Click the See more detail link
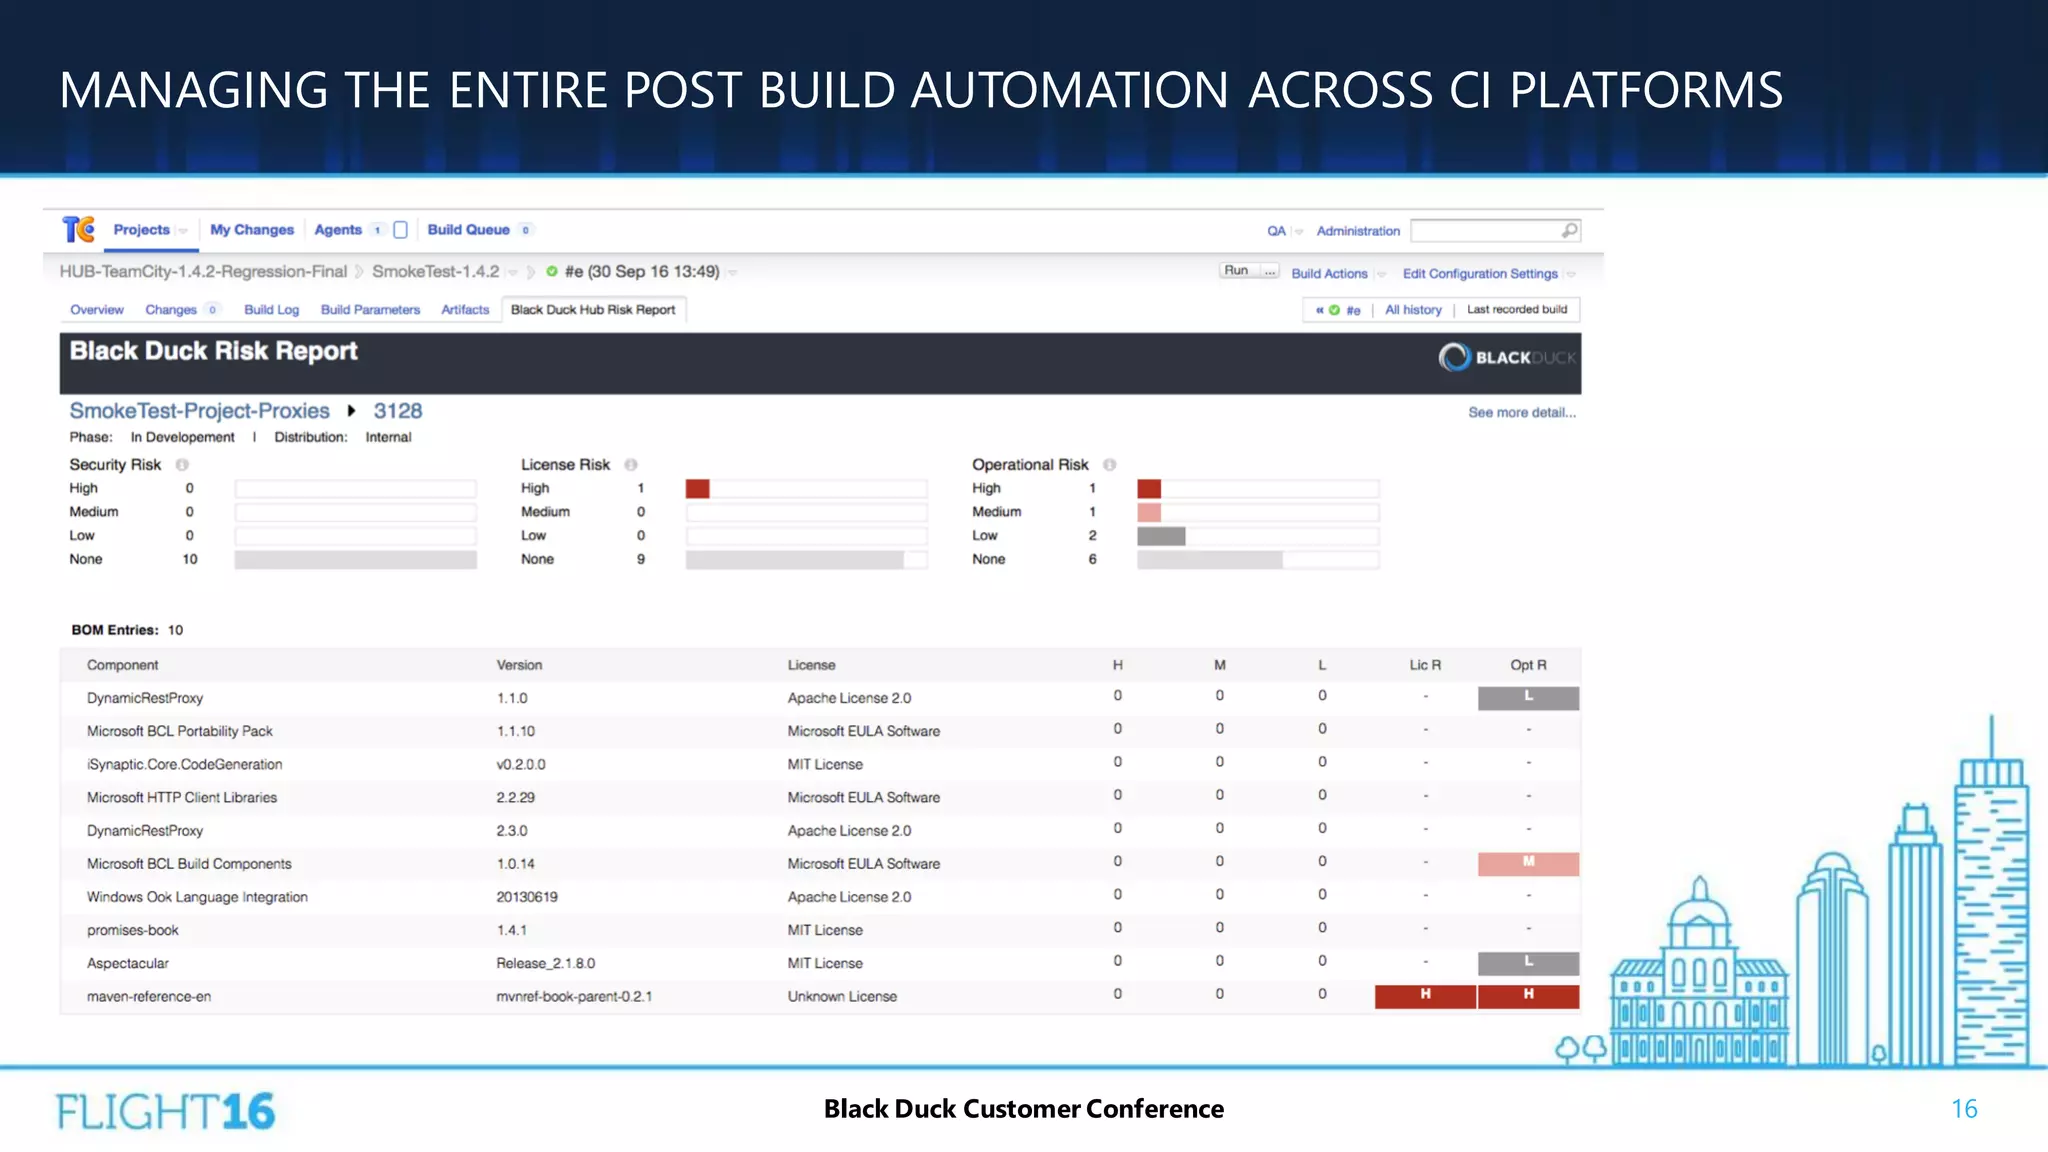 pos(1522,412)
